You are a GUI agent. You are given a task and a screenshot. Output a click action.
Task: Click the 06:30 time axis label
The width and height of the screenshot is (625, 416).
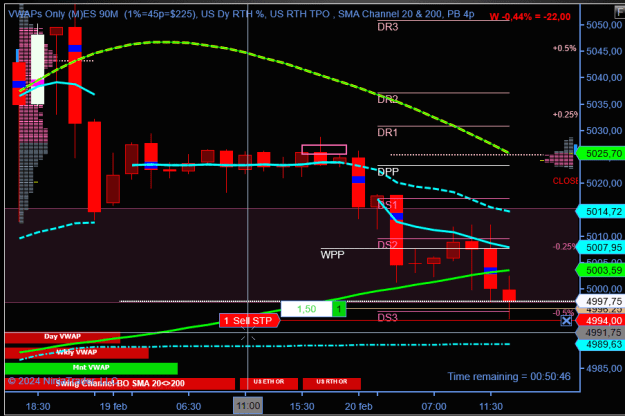(189, 406)
